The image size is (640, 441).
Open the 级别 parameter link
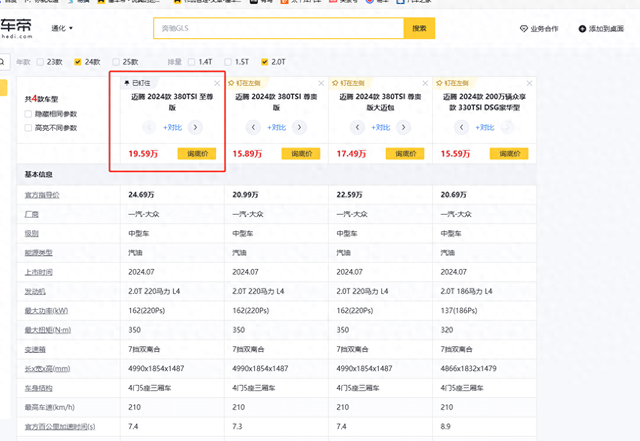click(x=31, y=234)
